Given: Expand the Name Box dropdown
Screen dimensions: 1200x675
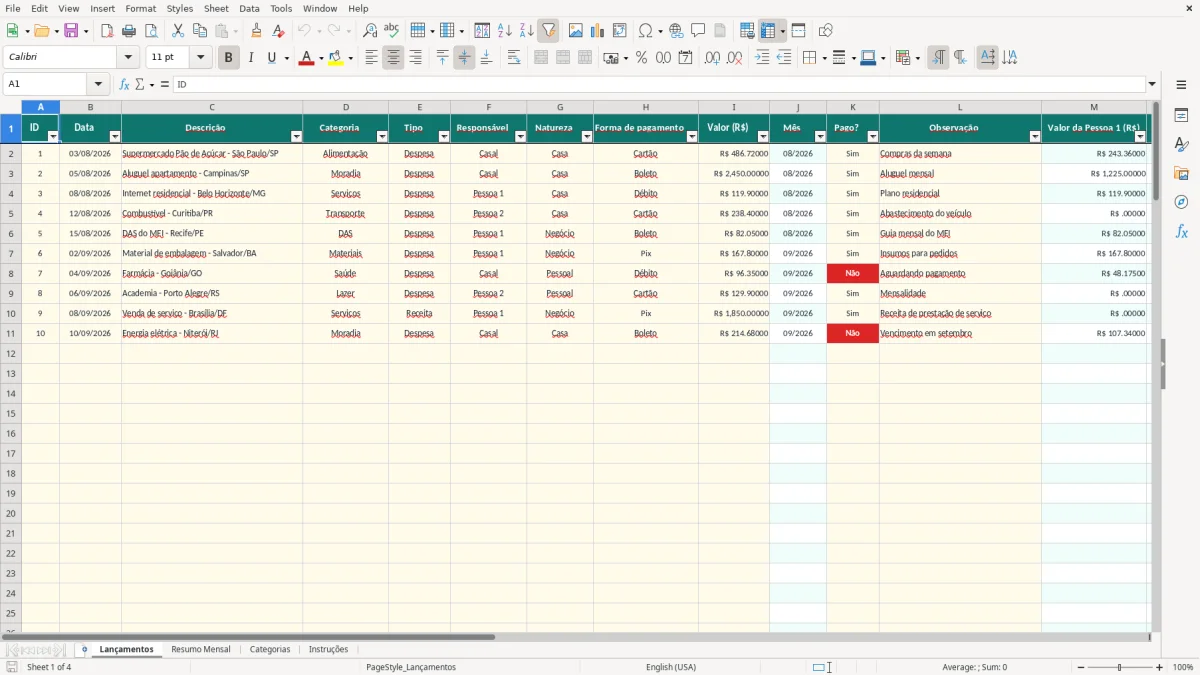Looking at the screenshot, I should click(97, 85).
